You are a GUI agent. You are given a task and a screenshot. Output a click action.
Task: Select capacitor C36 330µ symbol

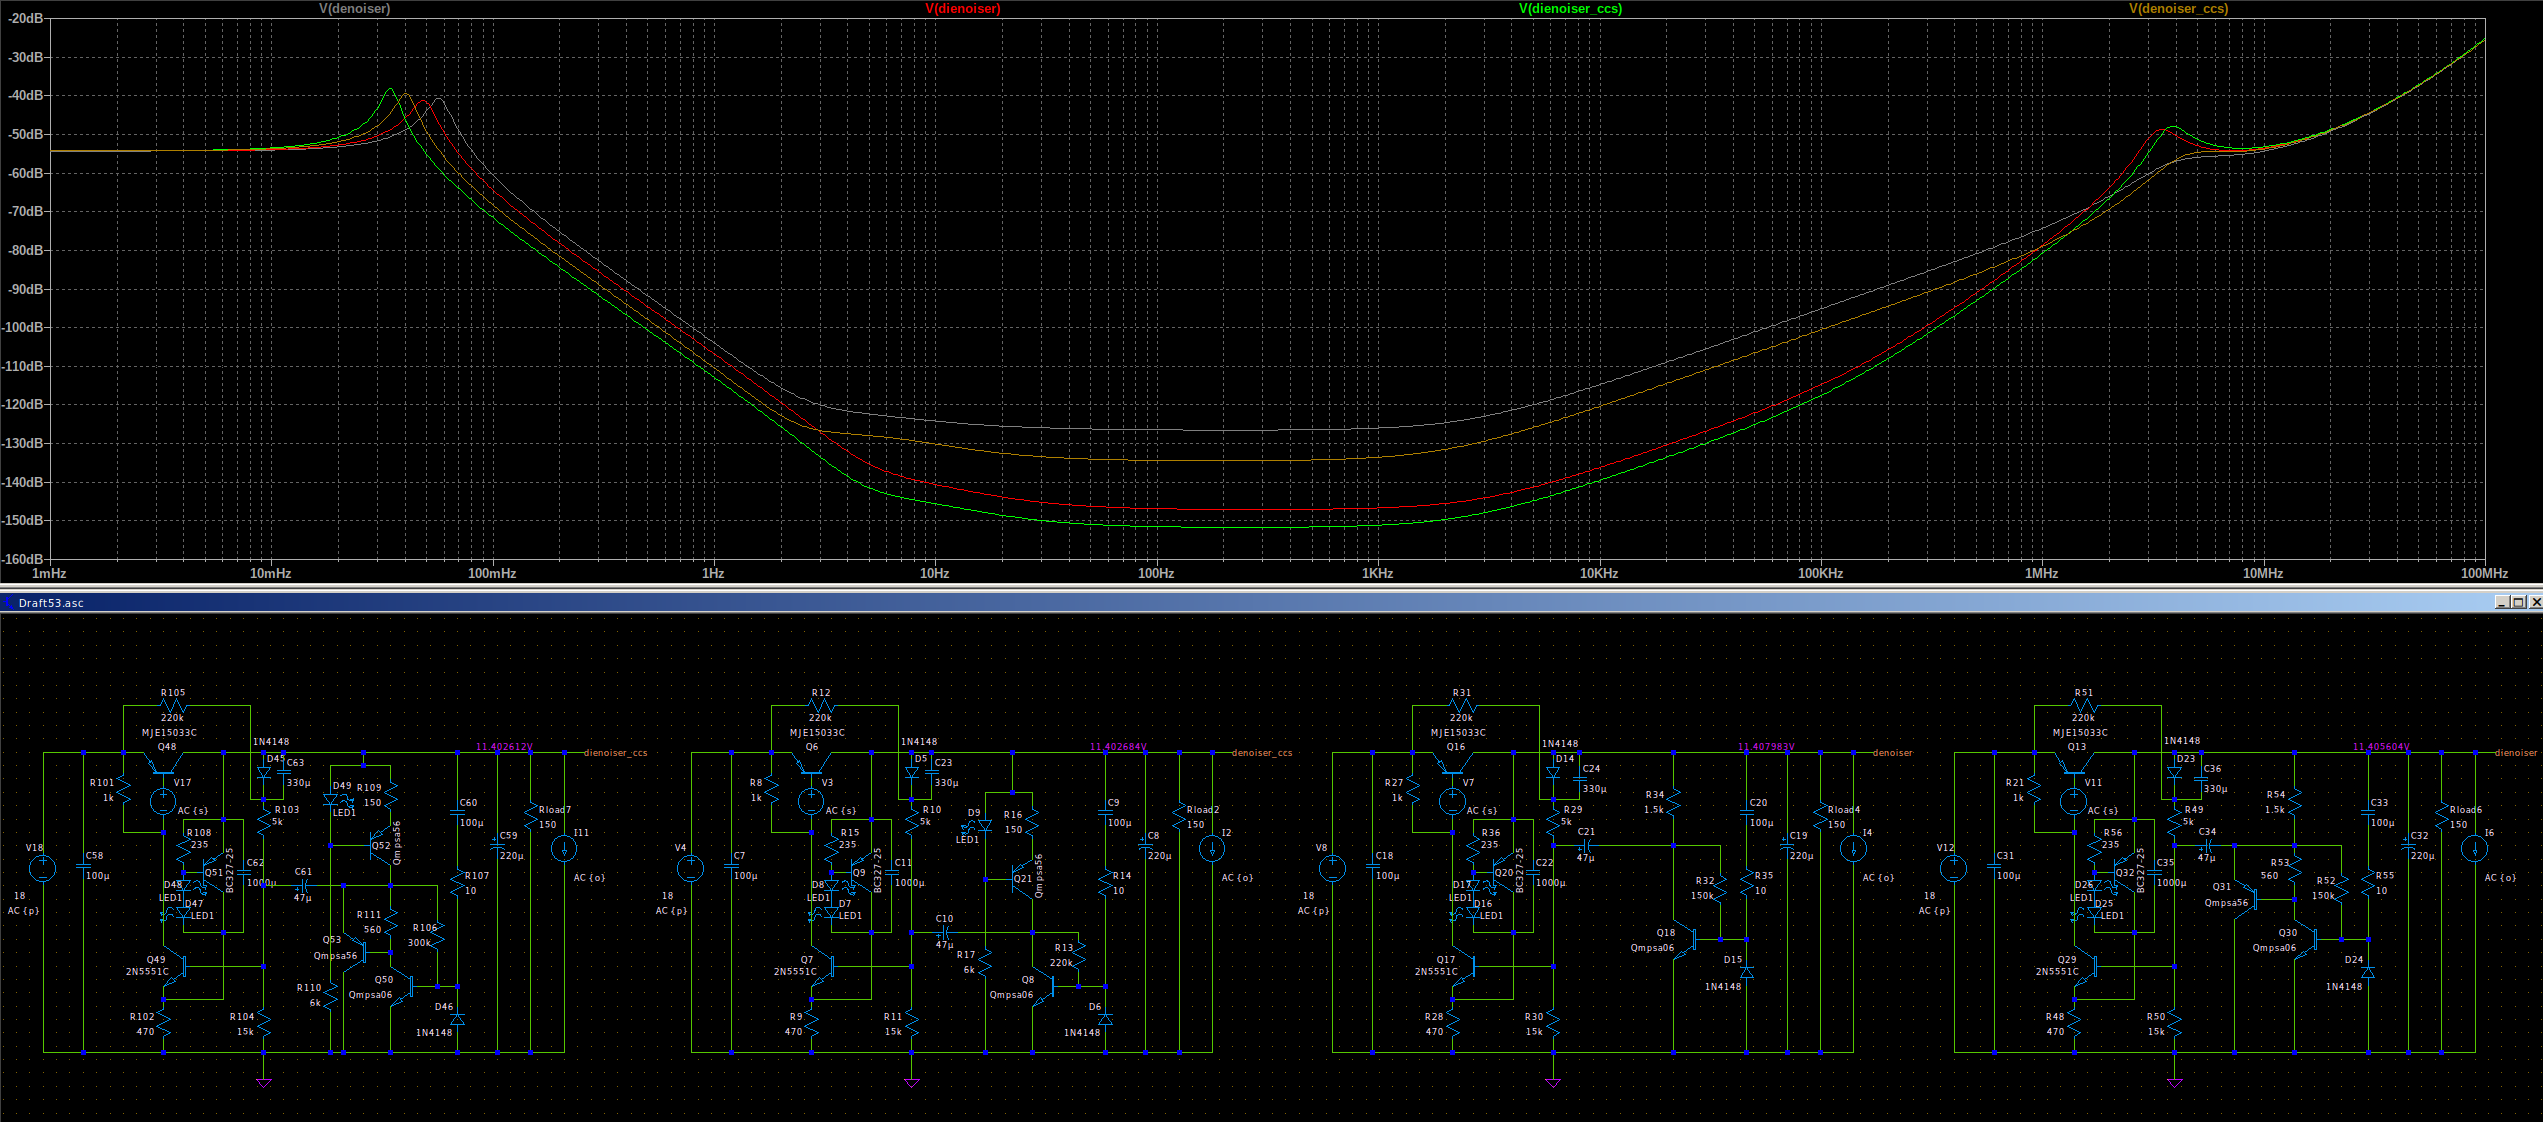tap(2201, 779)
